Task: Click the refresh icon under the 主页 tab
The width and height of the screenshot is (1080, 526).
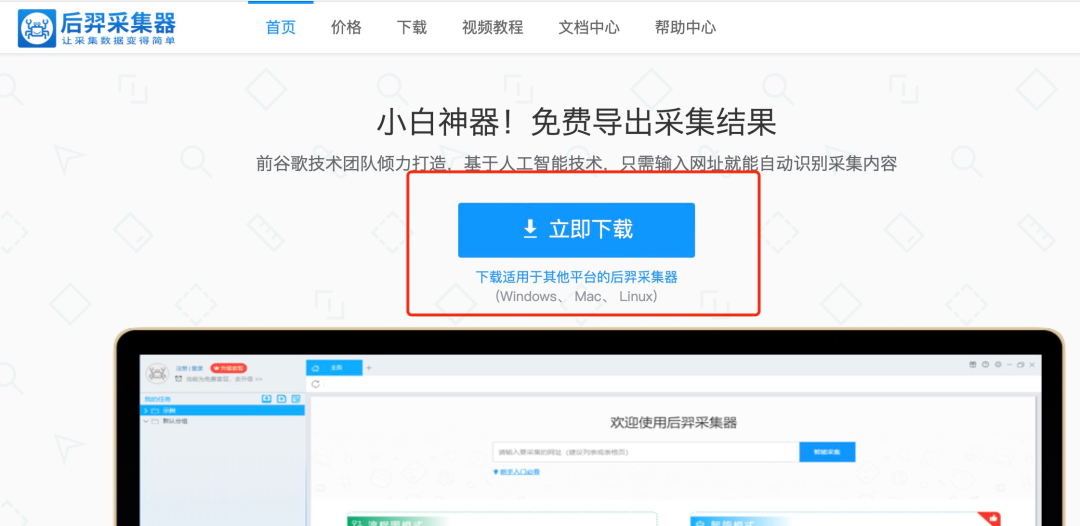Action: [315, 384]
